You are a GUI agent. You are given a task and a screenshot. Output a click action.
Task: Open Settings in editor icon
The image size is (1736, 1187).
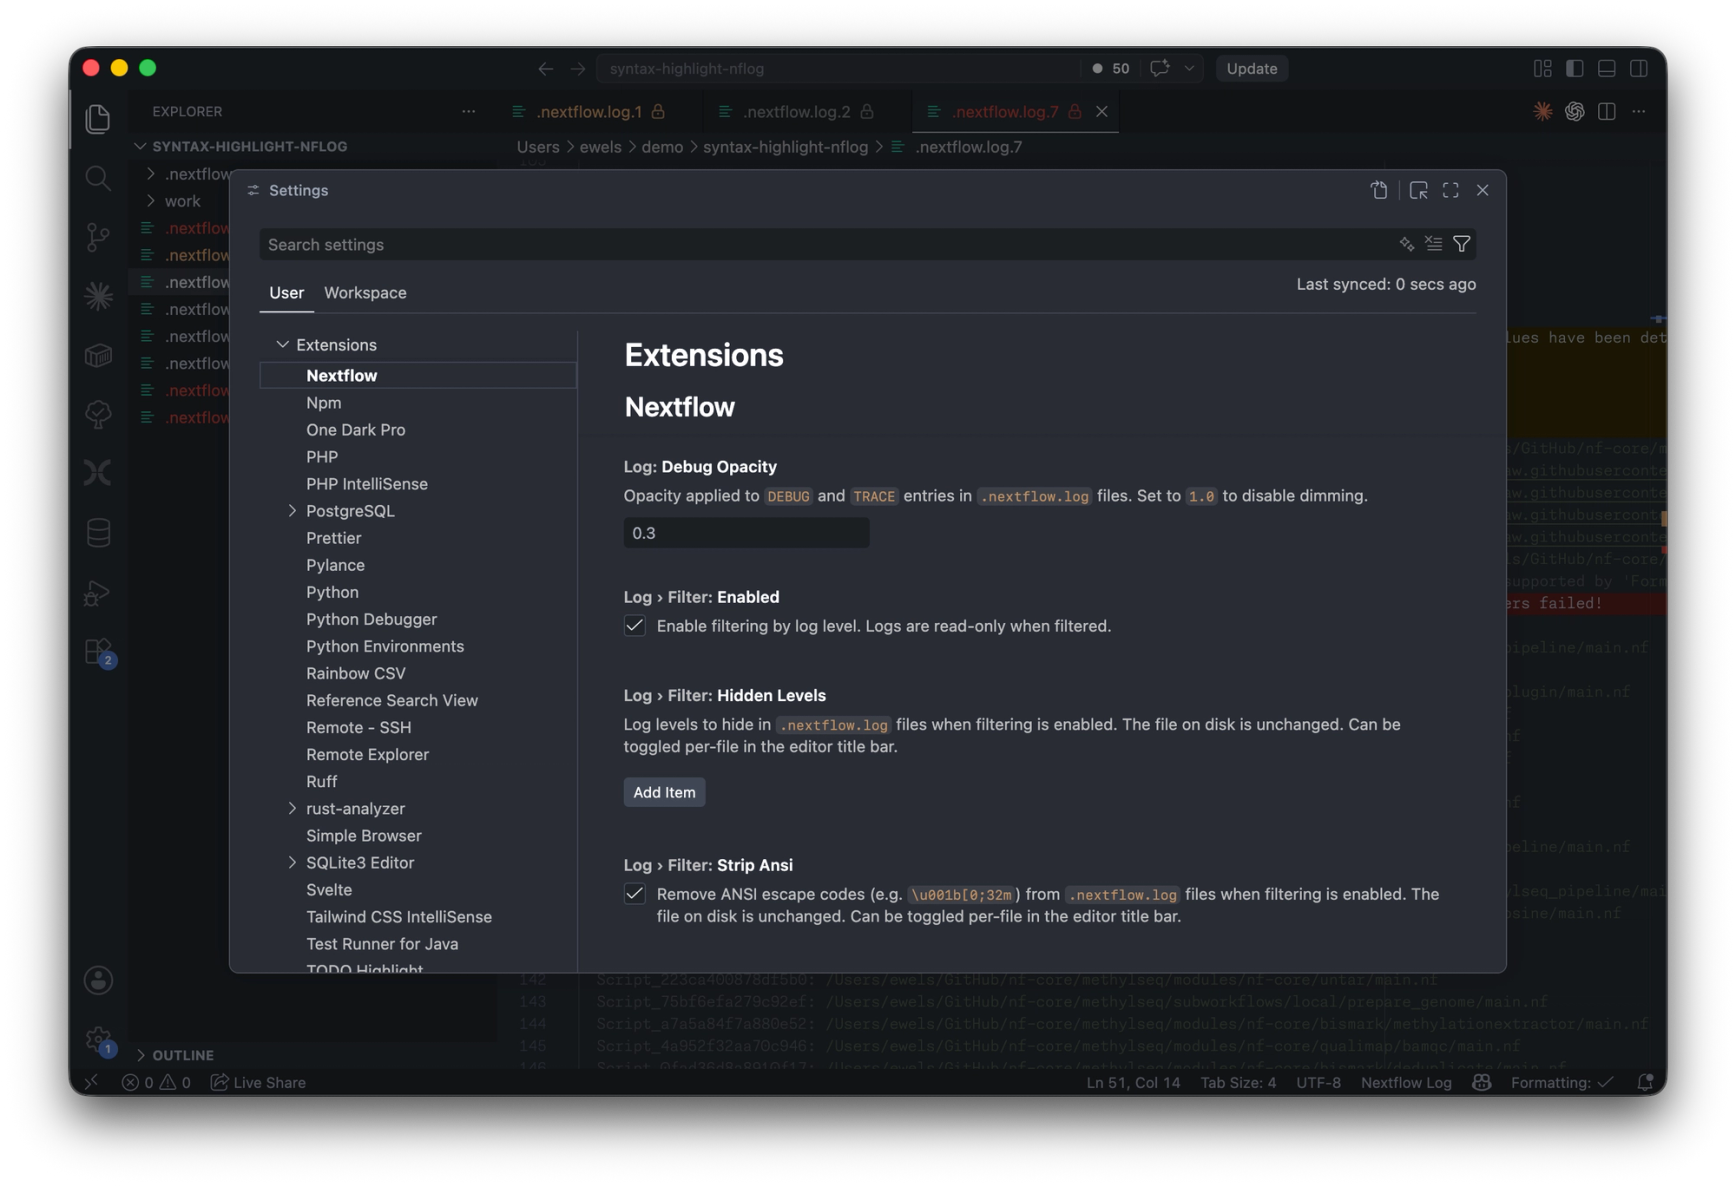1418,190
